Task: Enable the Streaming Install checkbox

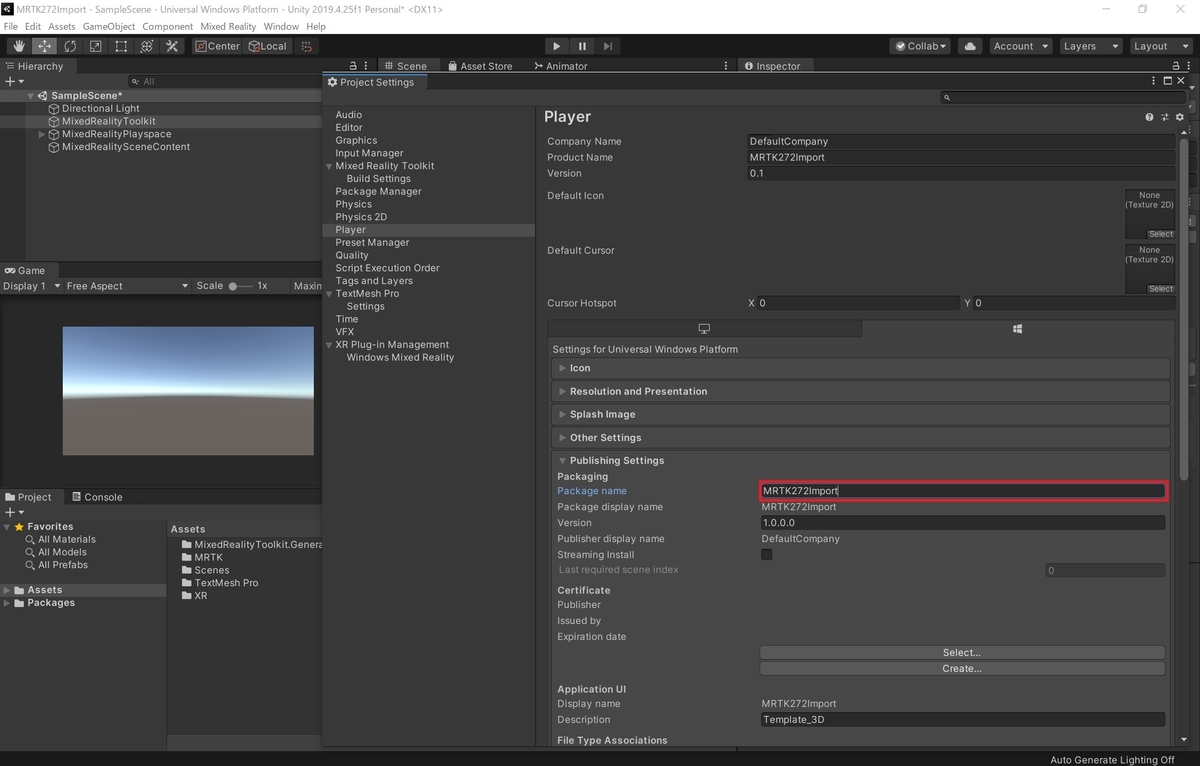Action: click(x=767, y=554)
